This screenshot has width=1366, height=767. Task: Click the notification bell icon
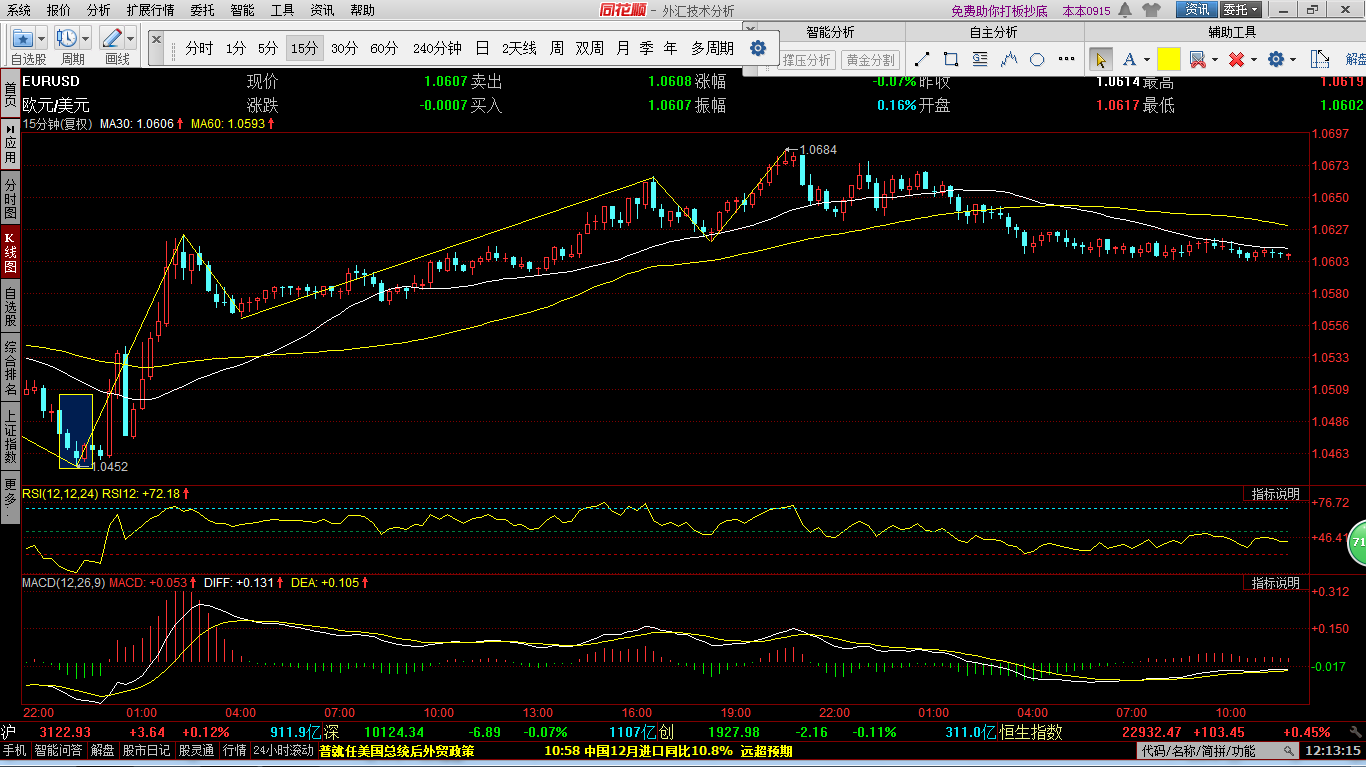pyautogui.click(x=1125, y=10)
